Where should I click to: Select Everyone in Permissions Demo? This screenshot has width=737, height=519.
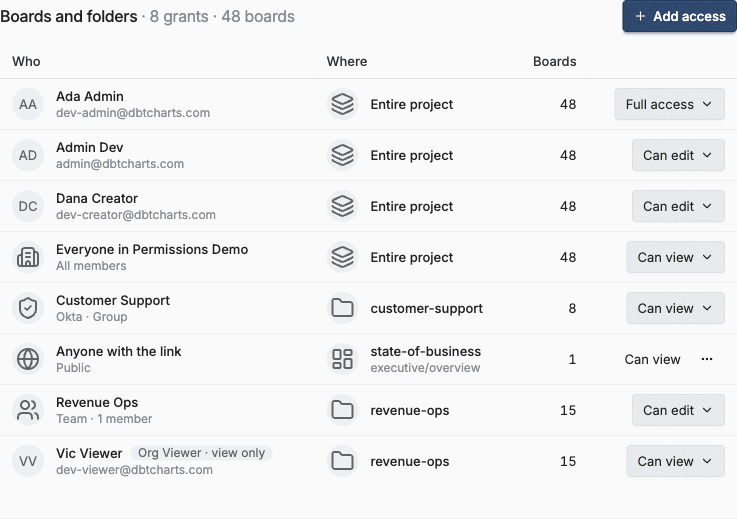[152, 249]
